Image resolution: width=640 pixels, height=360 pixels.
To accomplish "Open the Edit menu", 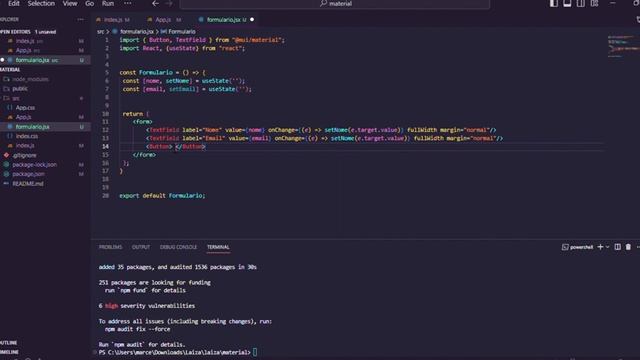I will pyautogui.click(x=14, y=4).
